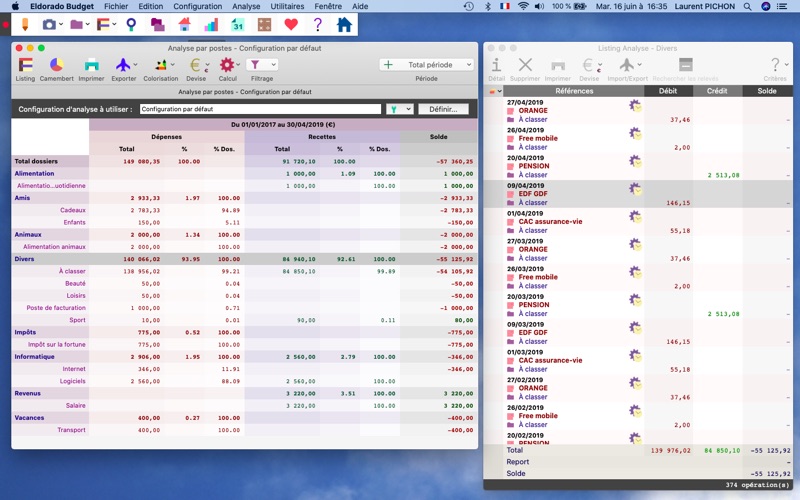Select the Divers row in analysis table

coord(244,259)
